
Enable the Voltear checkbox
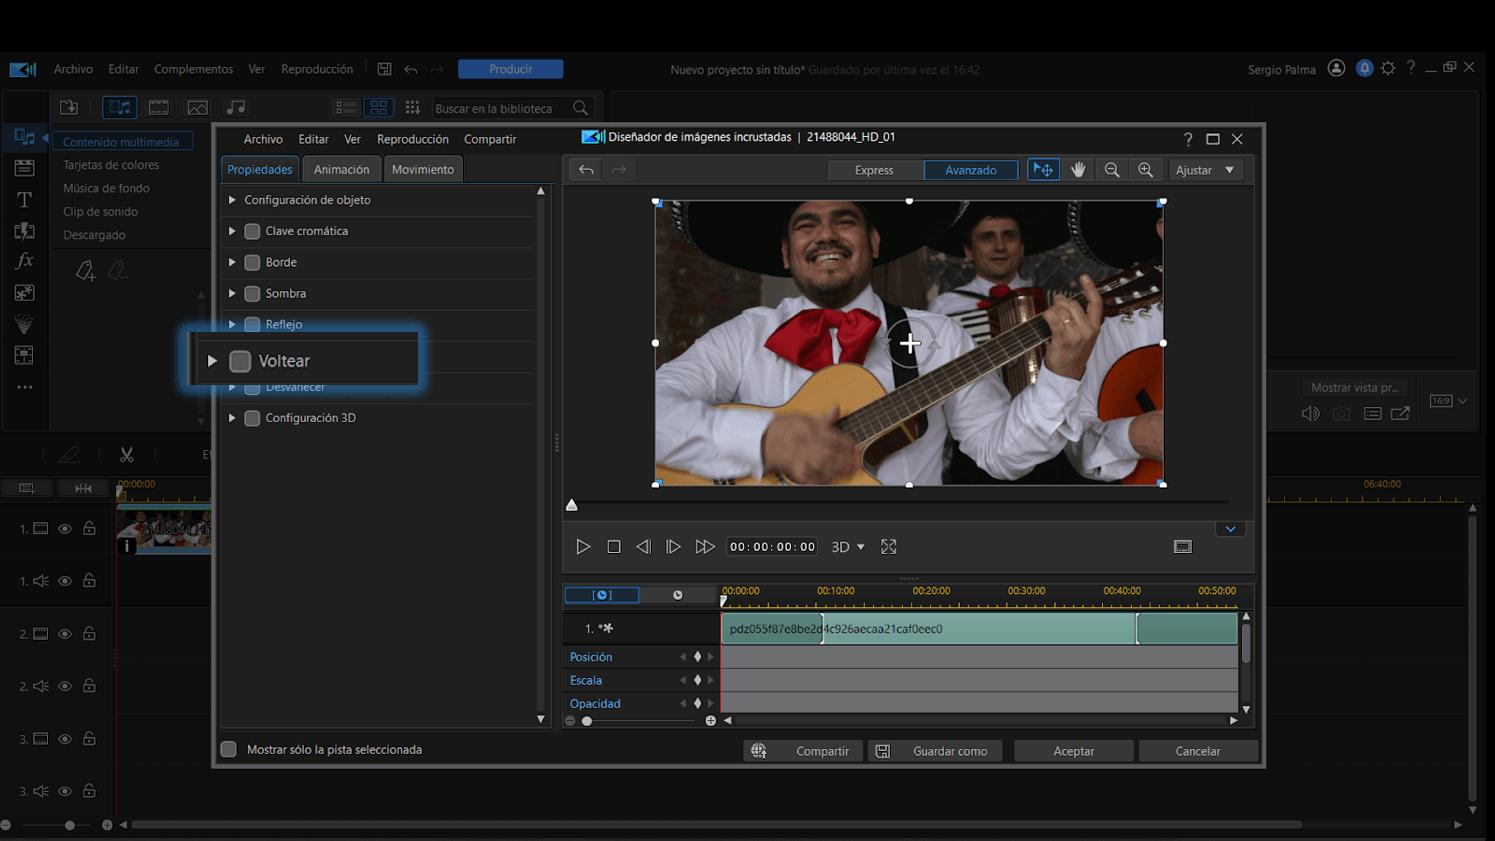pos(240,361)
